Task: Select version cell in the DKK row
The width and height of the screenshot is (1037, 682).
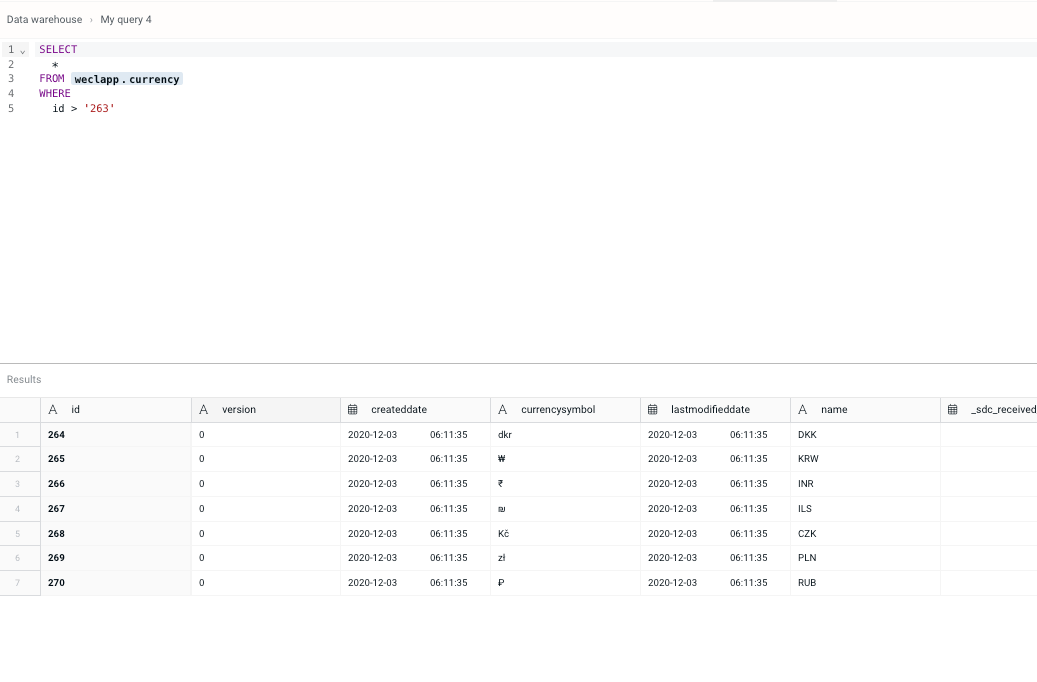Action: point(266,435)
